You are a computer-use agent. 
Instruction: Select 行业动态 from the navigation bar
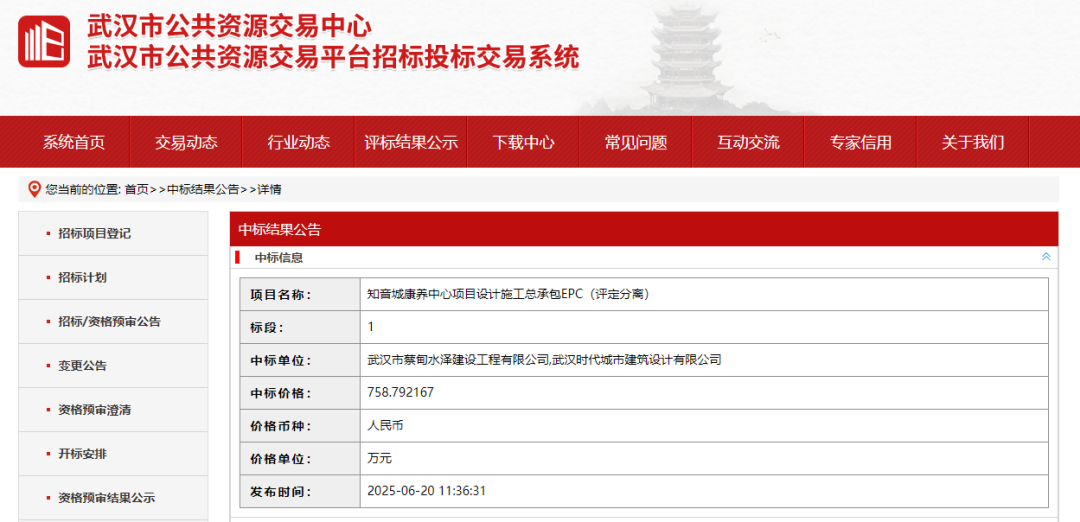298,142
